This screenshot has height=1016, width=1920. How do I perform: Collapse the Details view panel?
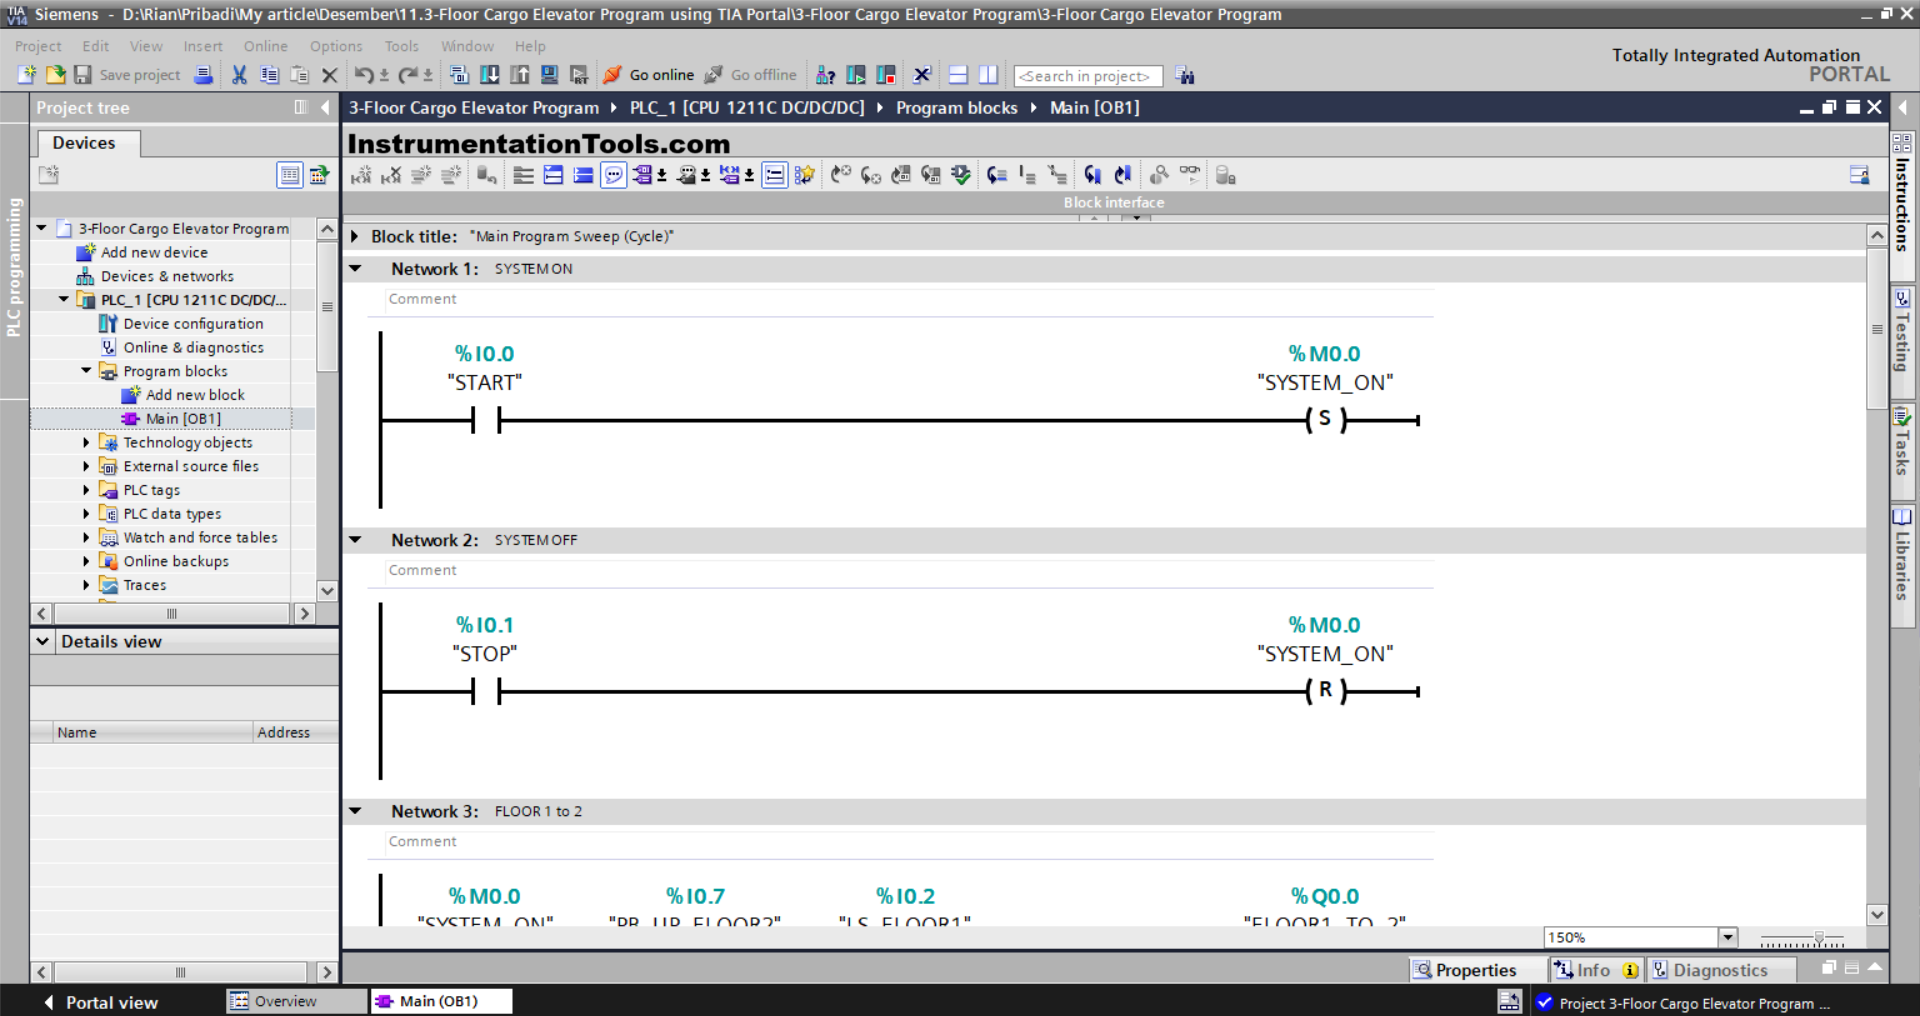(x=43, y=641)
